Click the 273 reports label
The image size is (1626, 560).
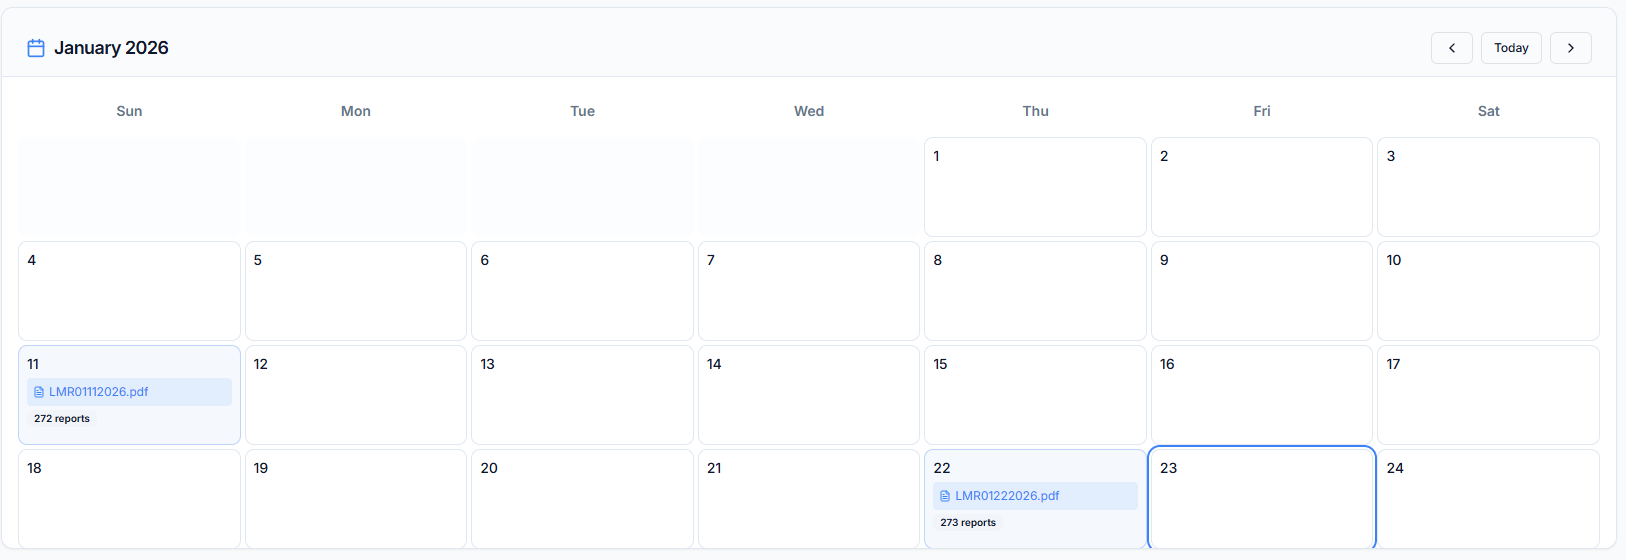(x=968, y=523)
